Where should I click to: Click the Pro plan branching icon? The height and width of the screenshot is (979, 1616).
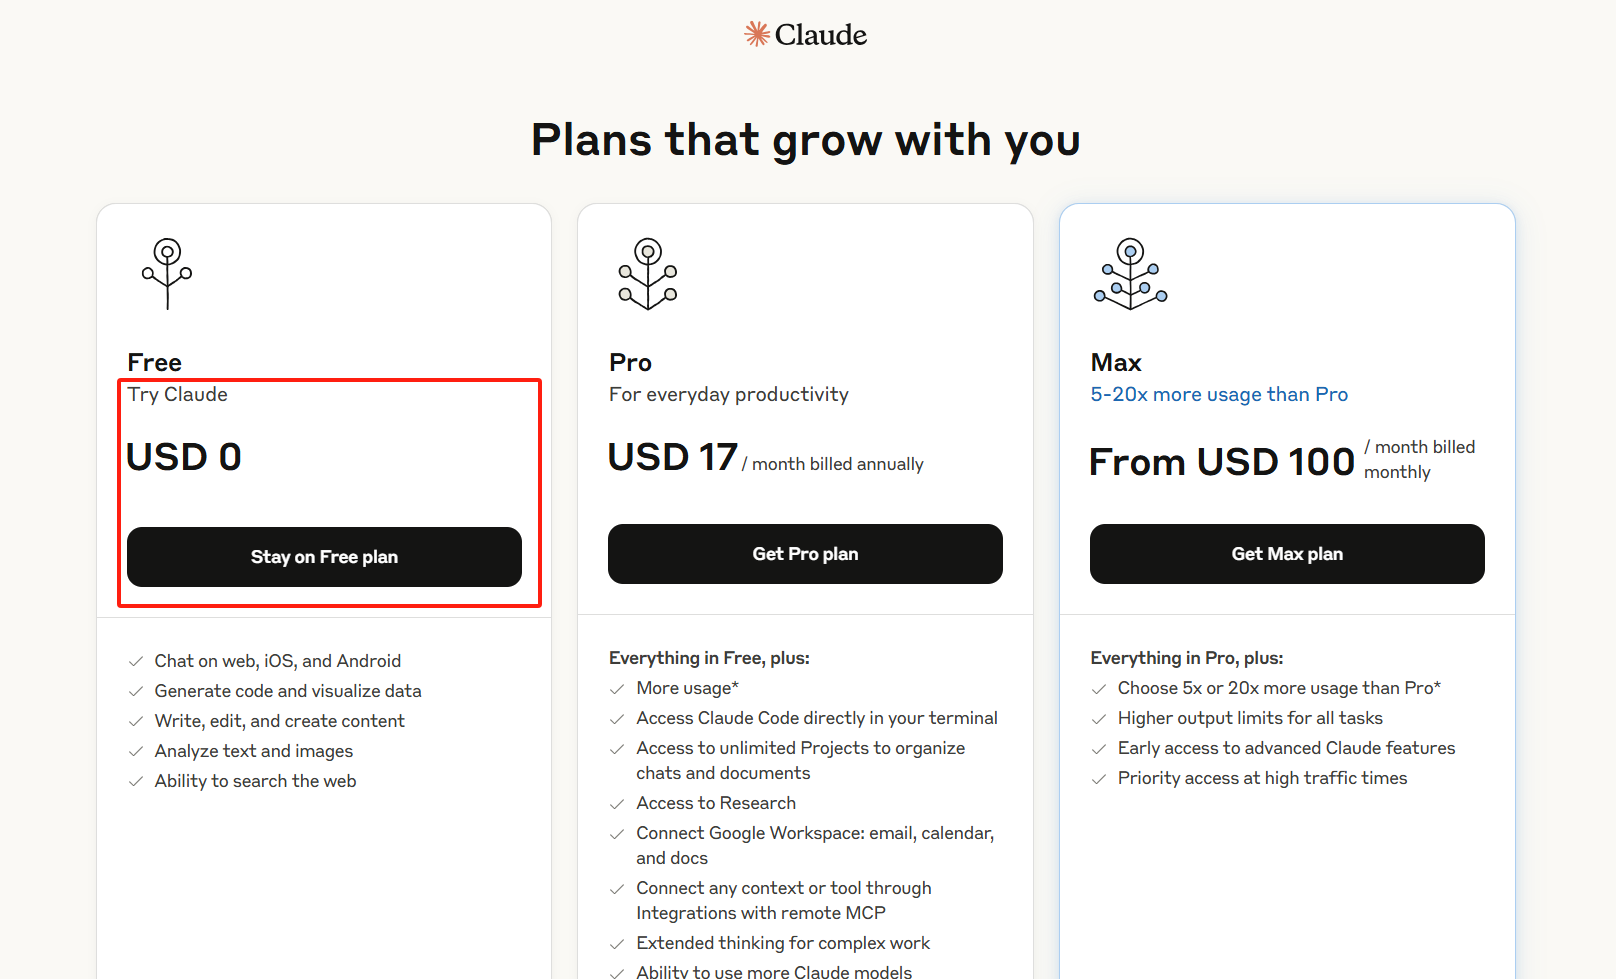(x=648, y=274)
